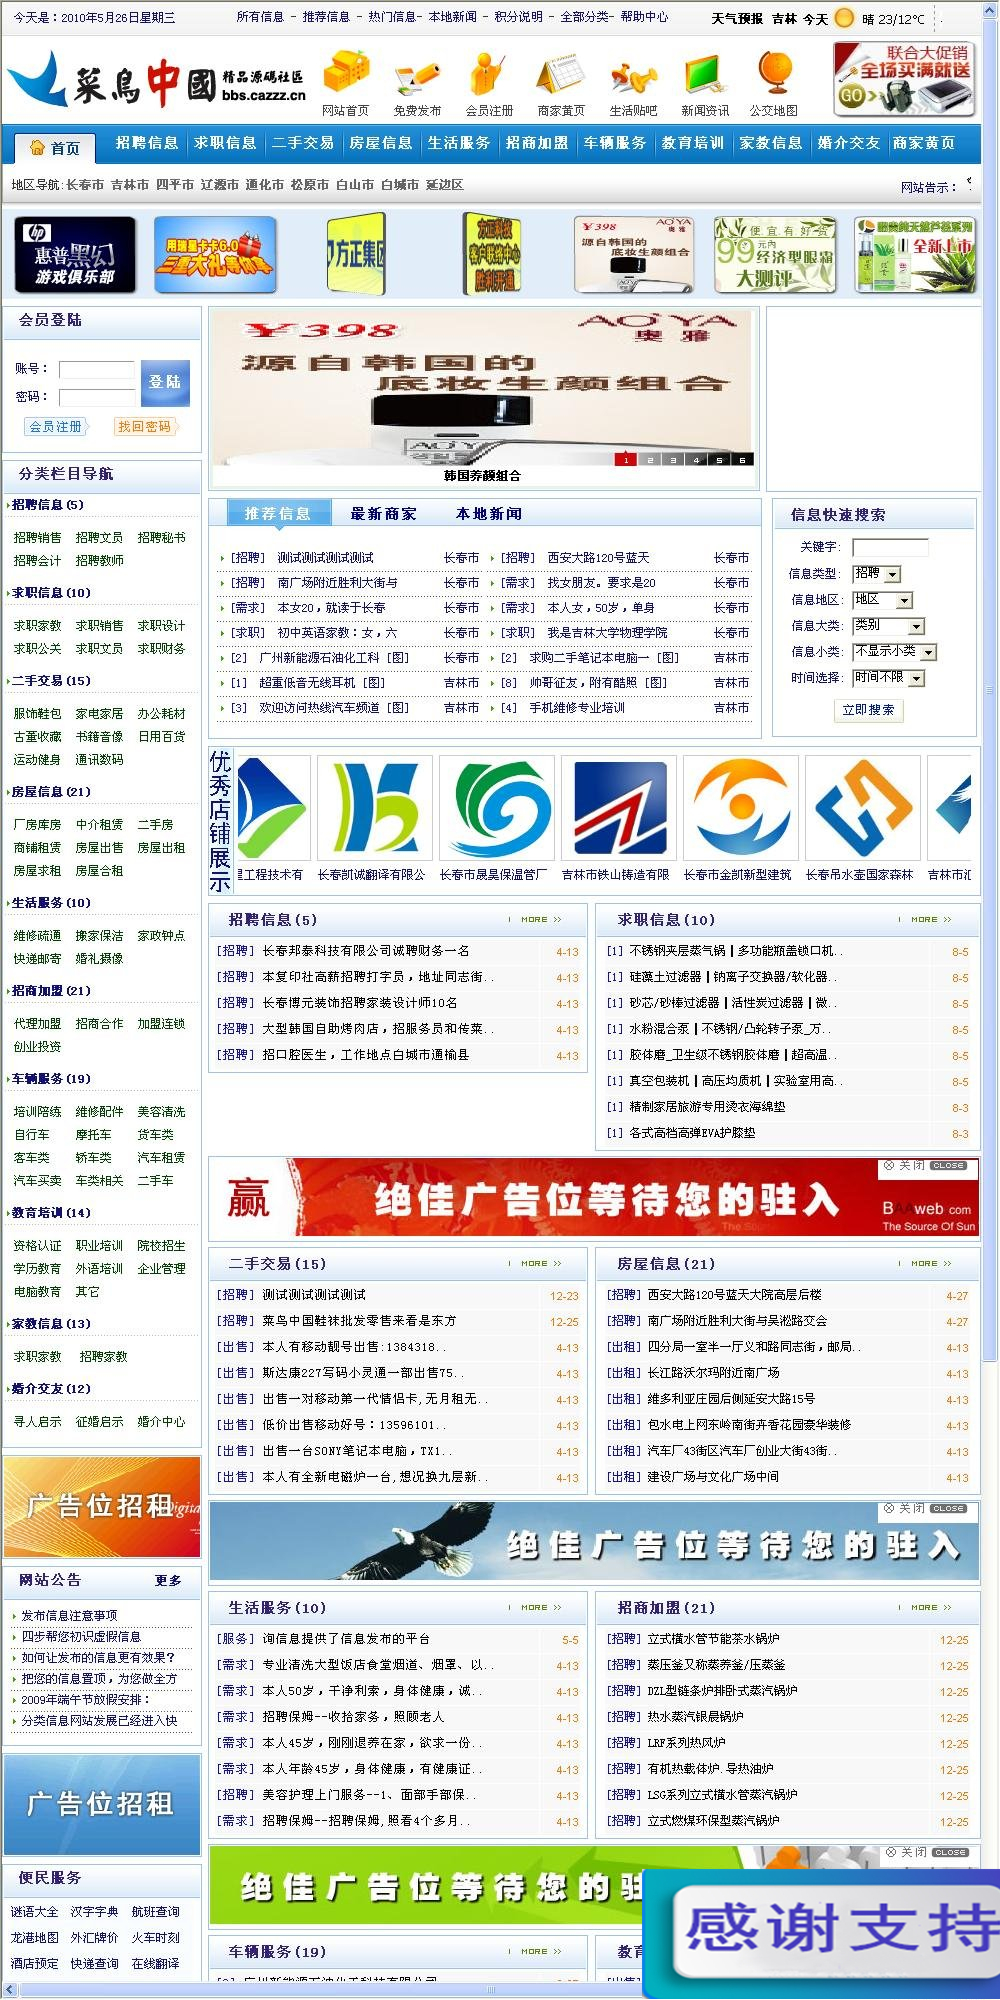Switch to the 最新商家 tab

point(383,514)
